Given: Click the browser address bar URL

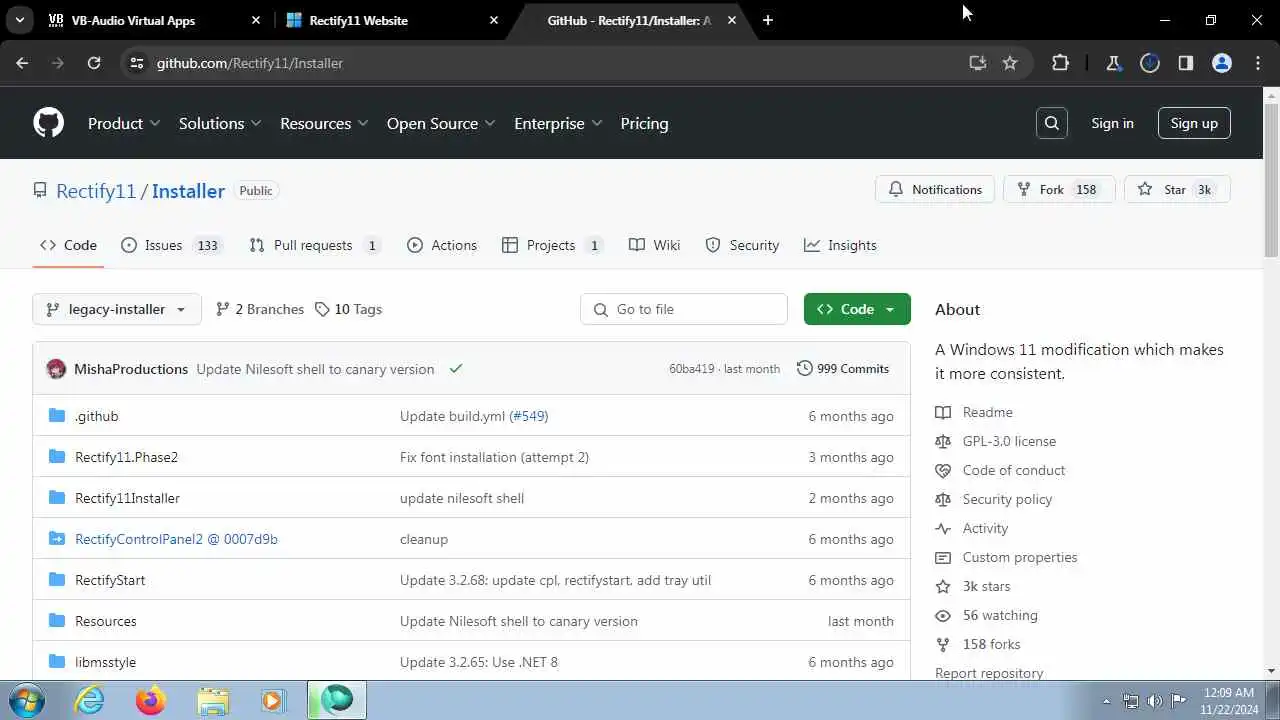Looking at the screenshot, I should click(250, 63).
